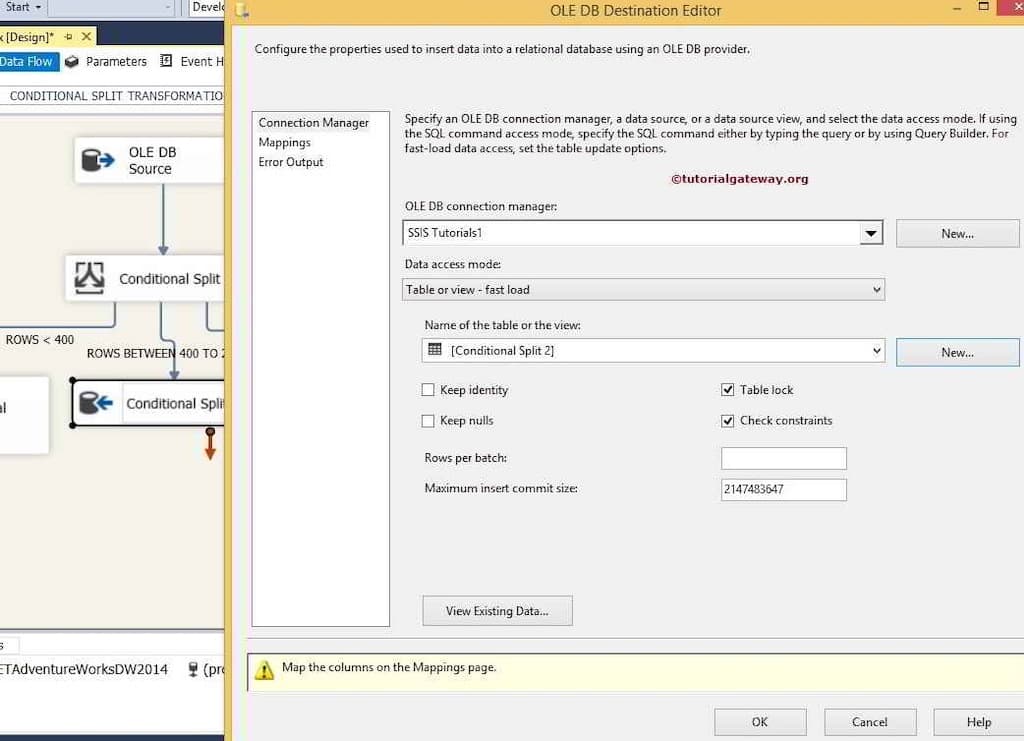
Task: Click the Event Handlers tab icon
Action: coord(166,62)
